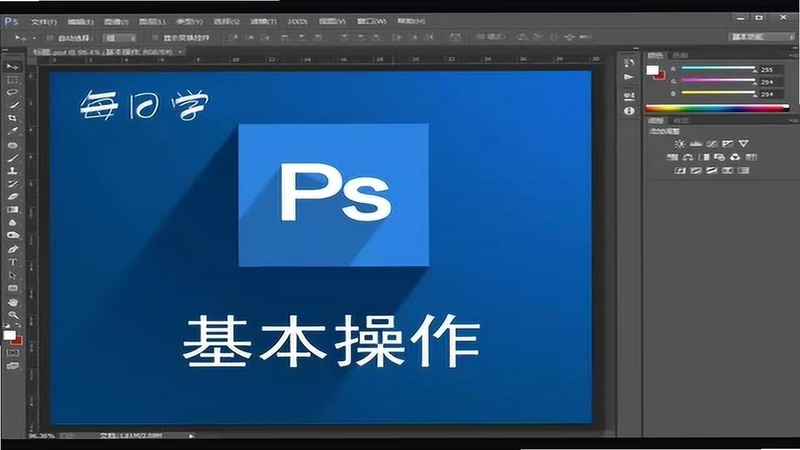Open the Adjustments panel options menu
Image resolution: width=800 pixels, height=450 pixels.
[794, 120]
